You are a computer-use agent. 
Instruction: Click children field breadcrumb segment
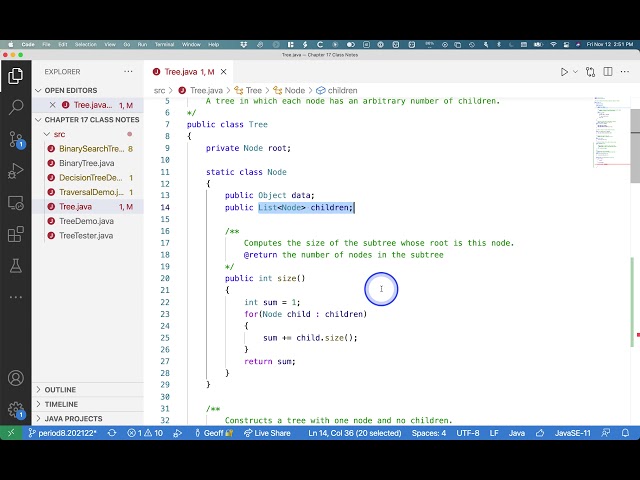[x=337, y=90]
